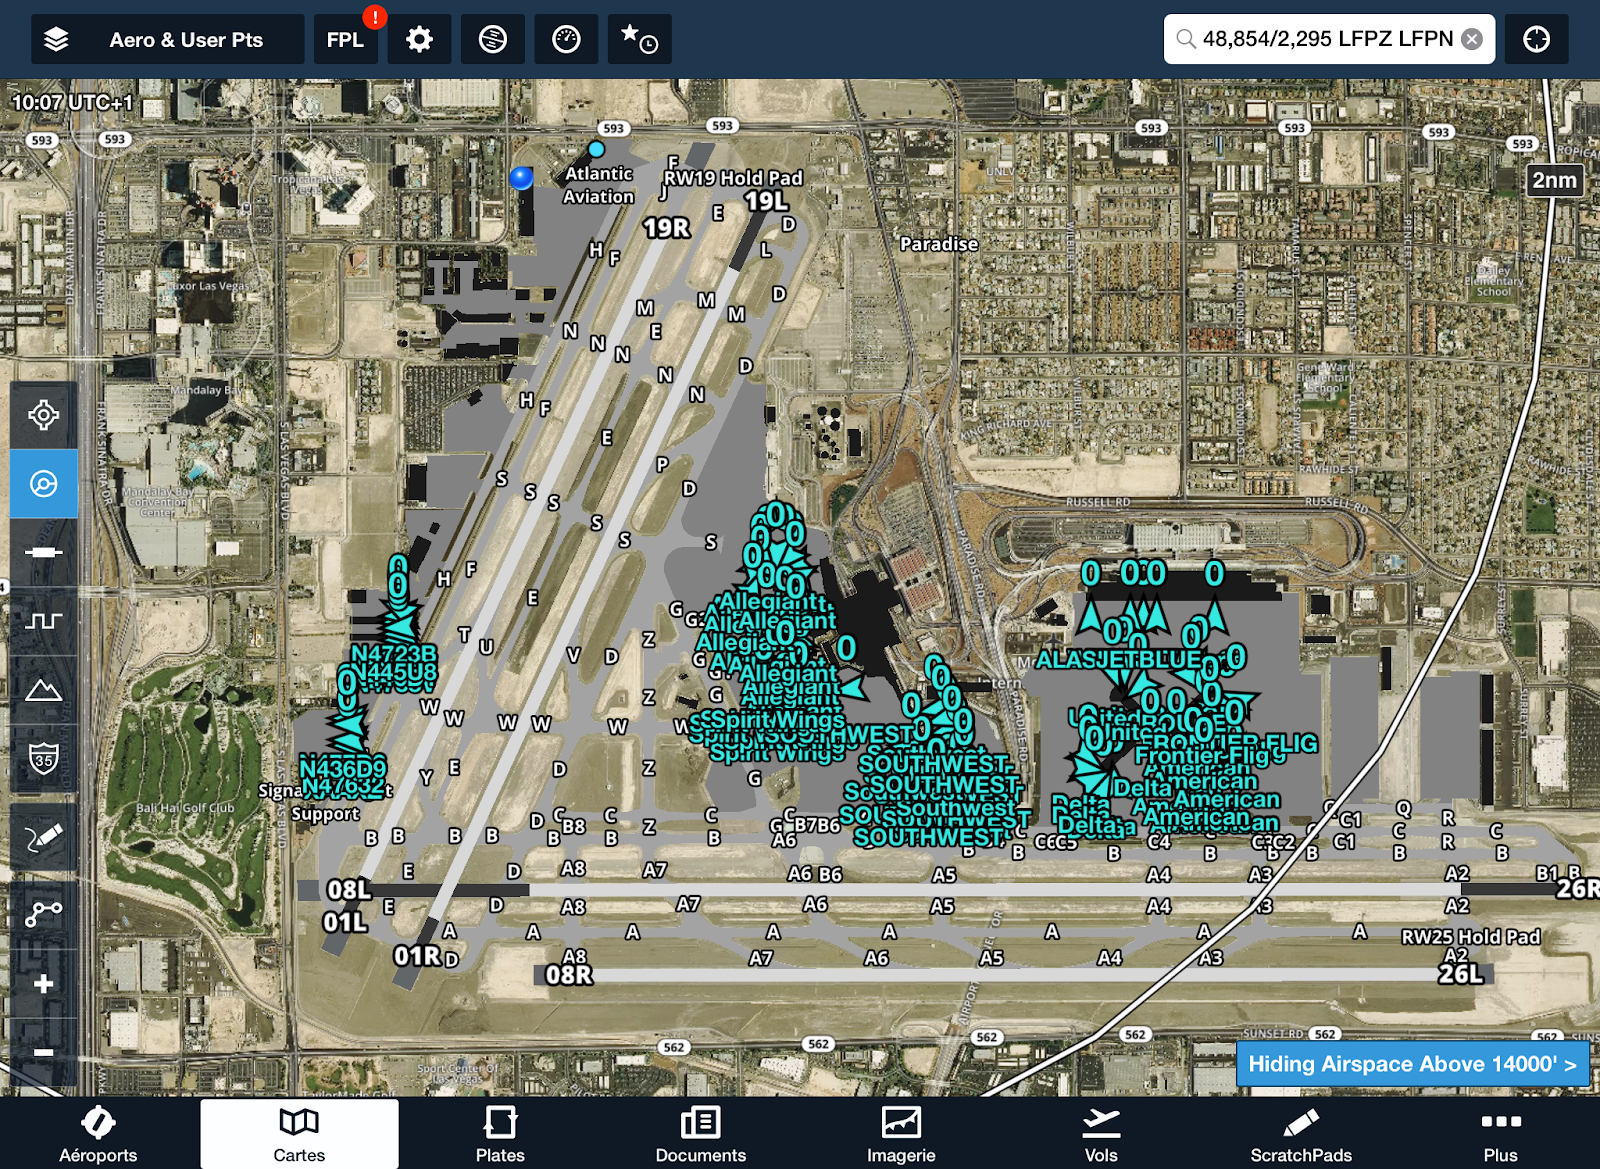The image size is (1600, 1169).
Task: Zoom in using the plus button
Action: tap(43, 983)
